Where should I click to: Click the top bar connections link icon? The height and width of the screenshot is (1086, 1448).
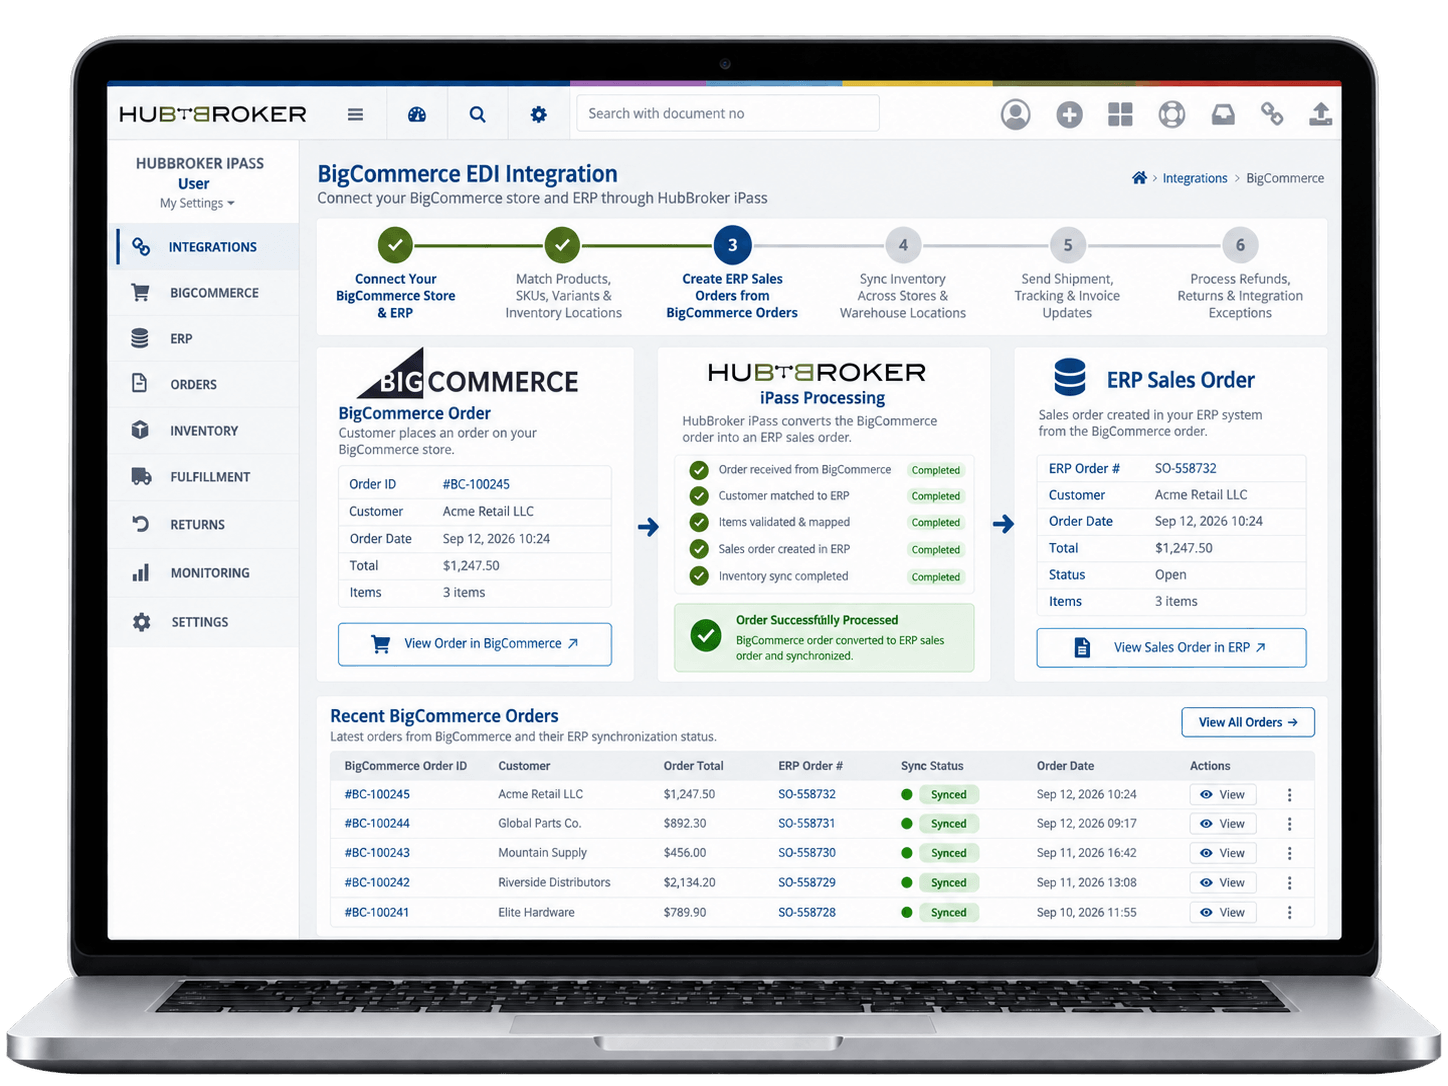point(1272,114)
